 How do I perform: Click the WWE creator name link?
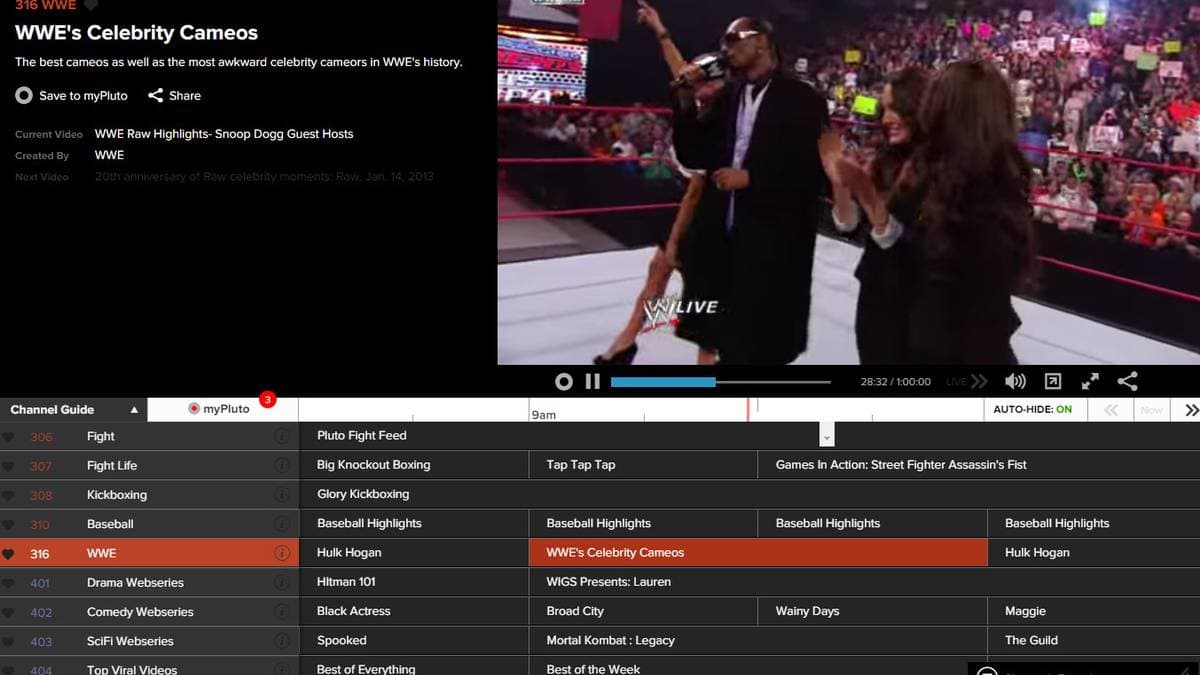[x=109, y=155]
